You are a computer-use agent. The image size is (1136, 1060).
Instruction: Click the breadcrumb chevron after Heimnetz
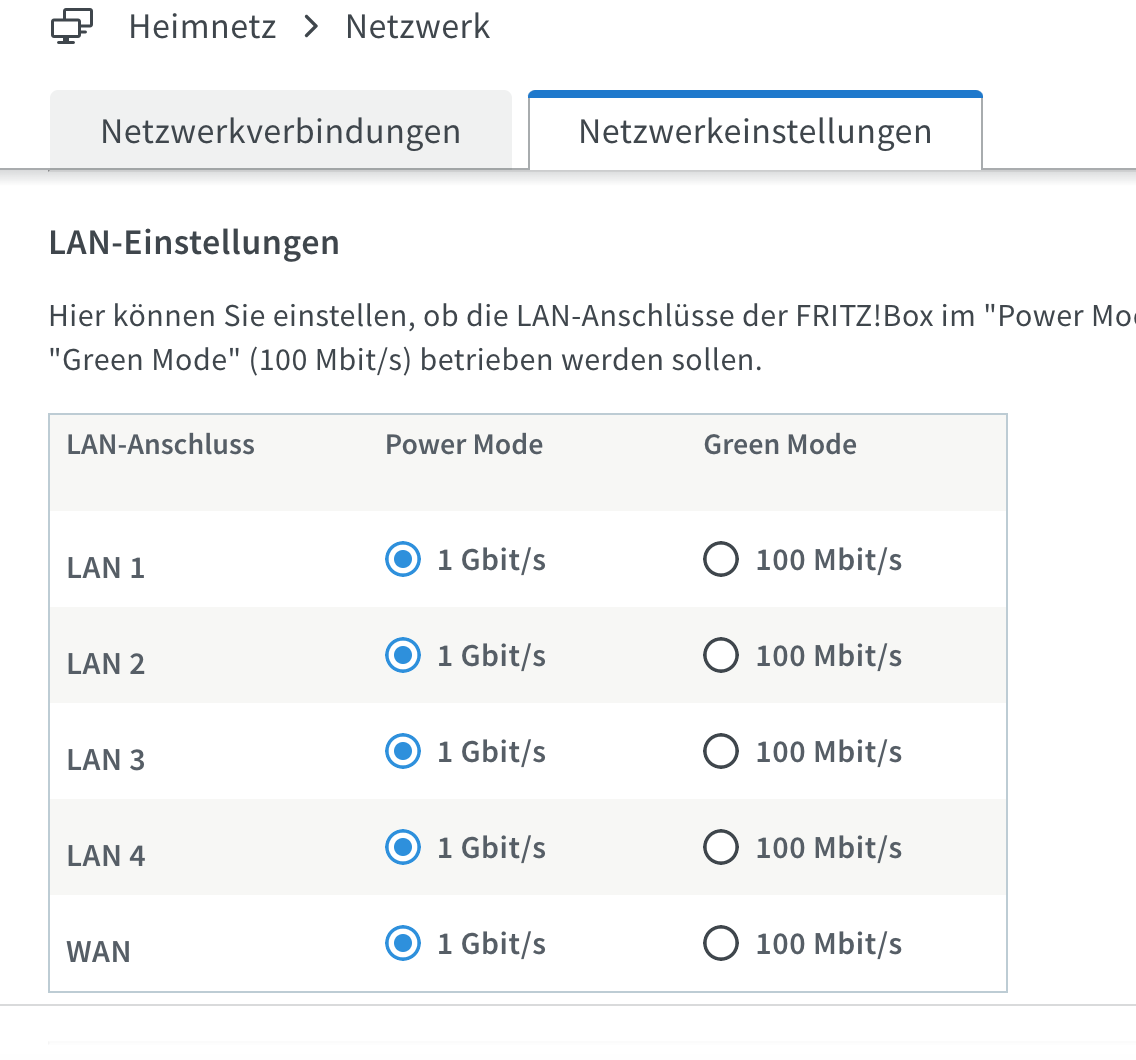point(312,26)
